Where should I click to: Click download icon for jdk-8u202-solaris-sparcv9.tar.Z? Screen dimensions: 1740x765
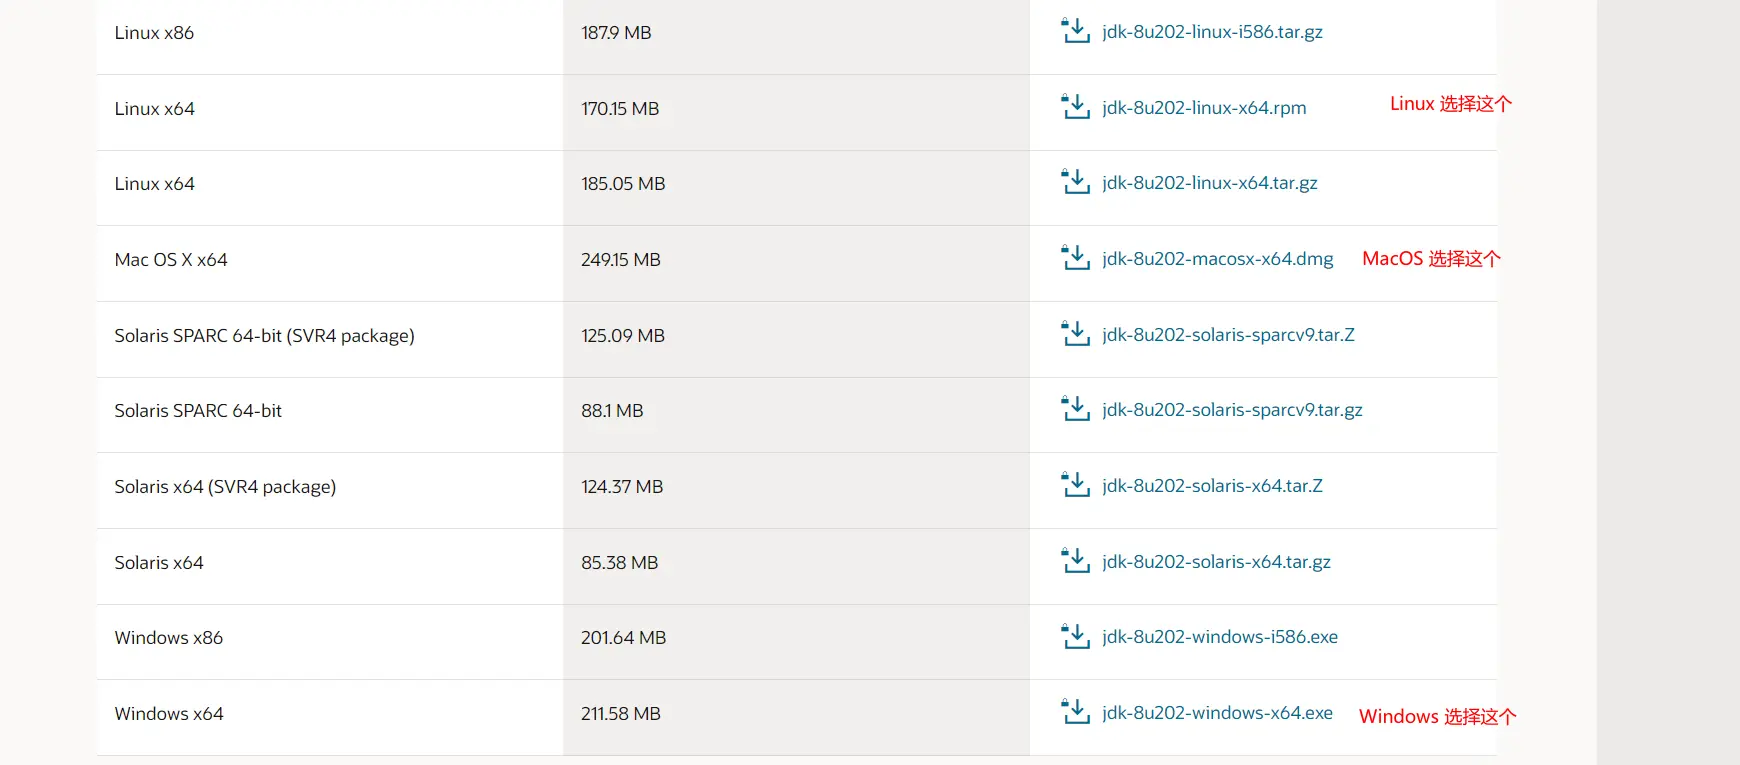pos(1075,334)
